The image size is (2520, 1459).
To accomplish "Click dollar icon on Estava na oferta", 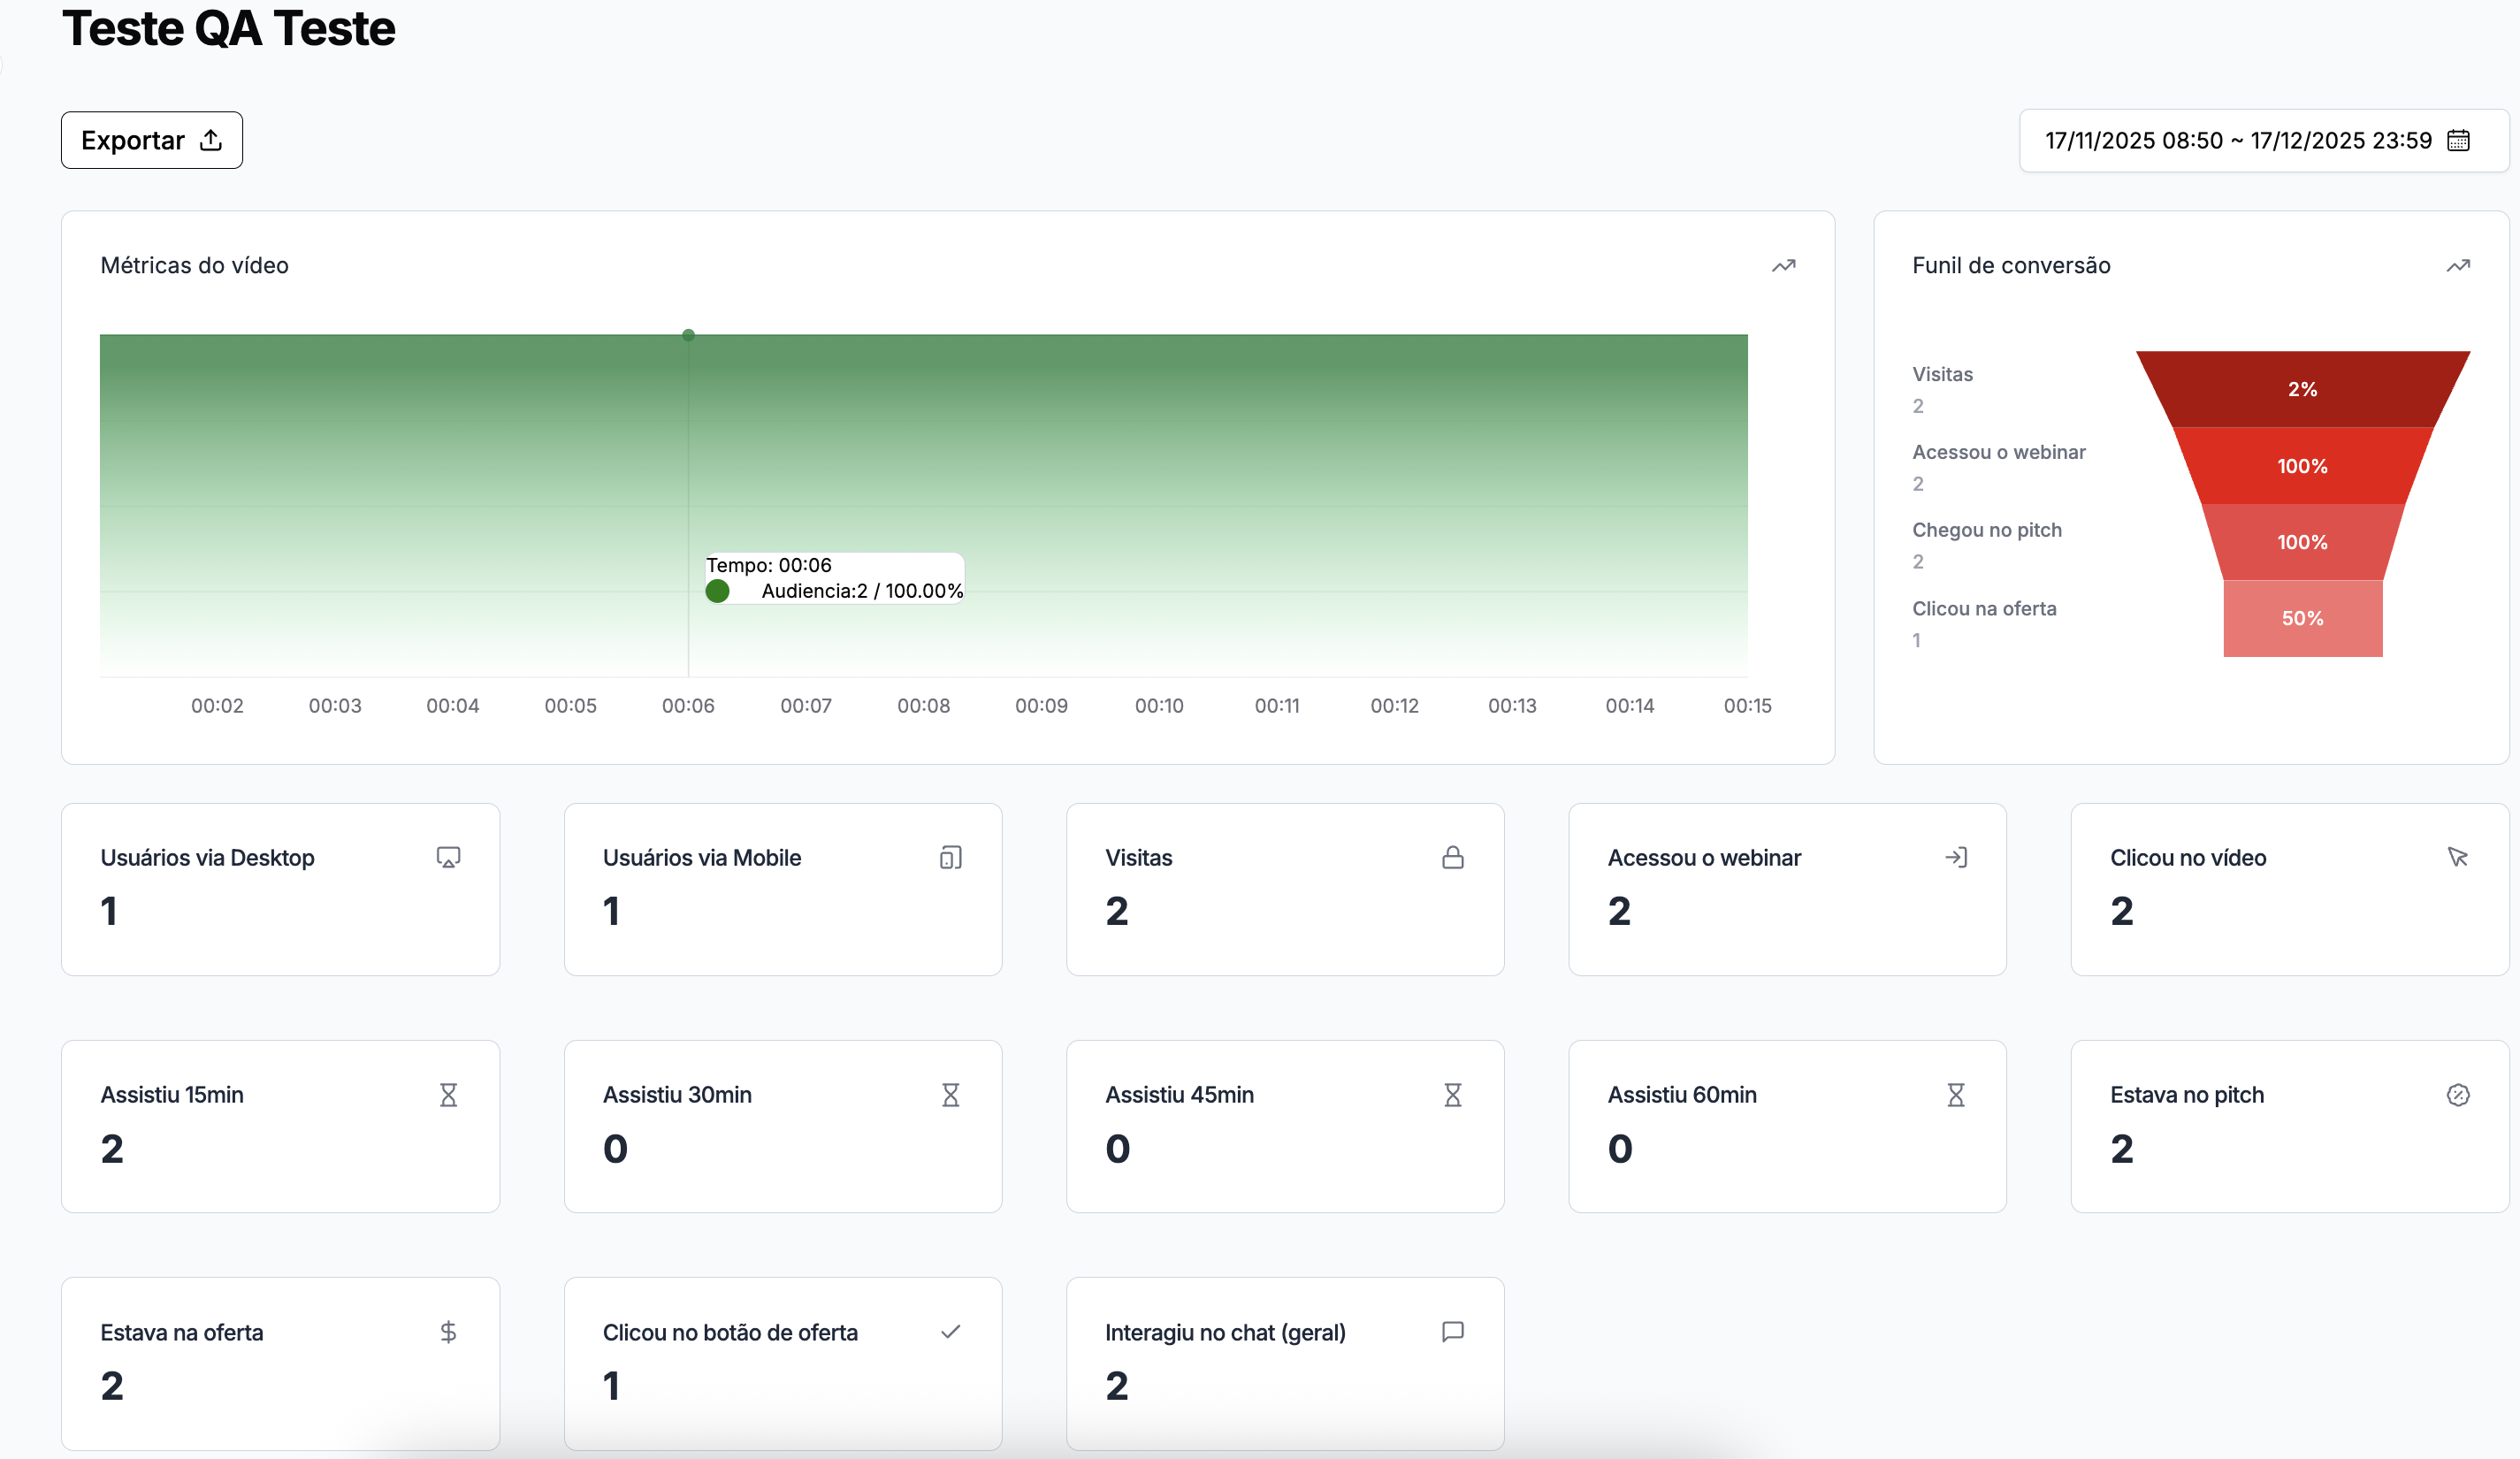I will (448, 1332).
